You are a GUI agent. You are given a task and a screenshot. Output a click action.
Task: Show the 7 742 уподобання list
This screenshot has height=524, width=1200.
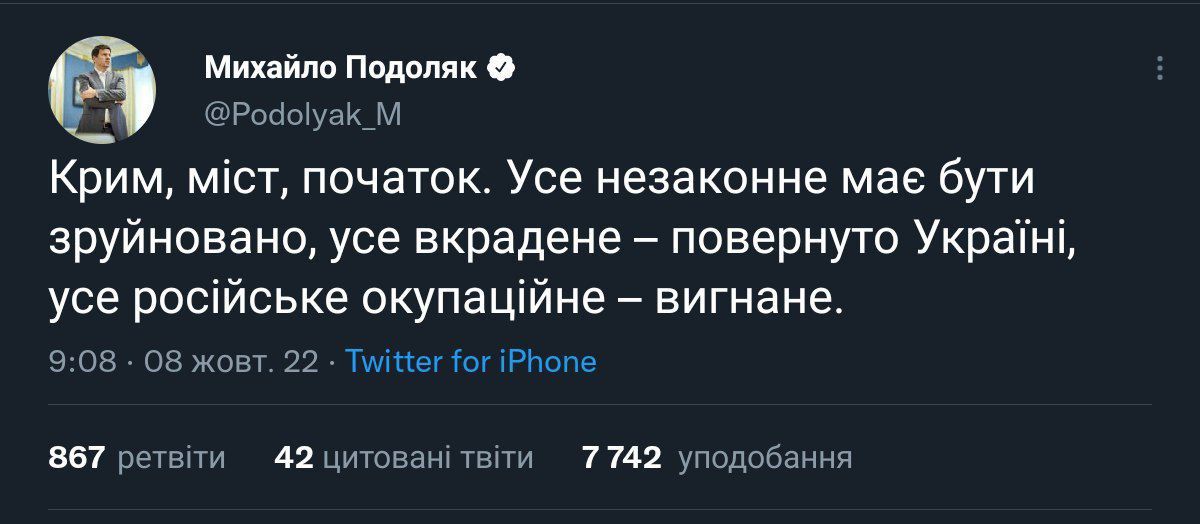[x=716, y=458]
